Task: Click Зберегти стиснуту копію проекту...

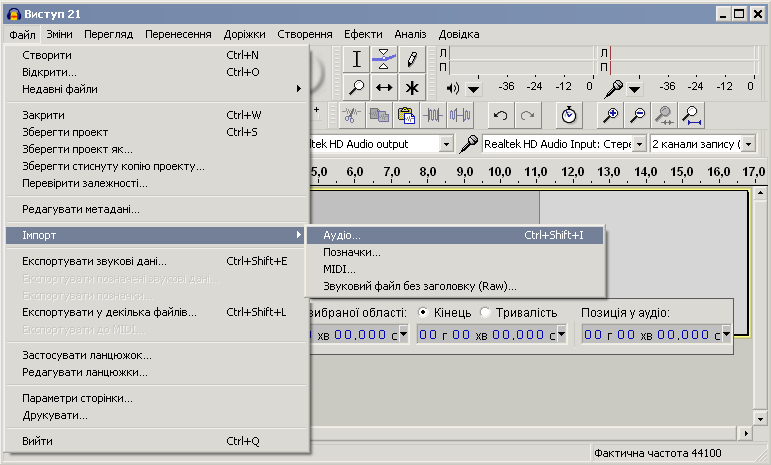Action: pos(157,166)
